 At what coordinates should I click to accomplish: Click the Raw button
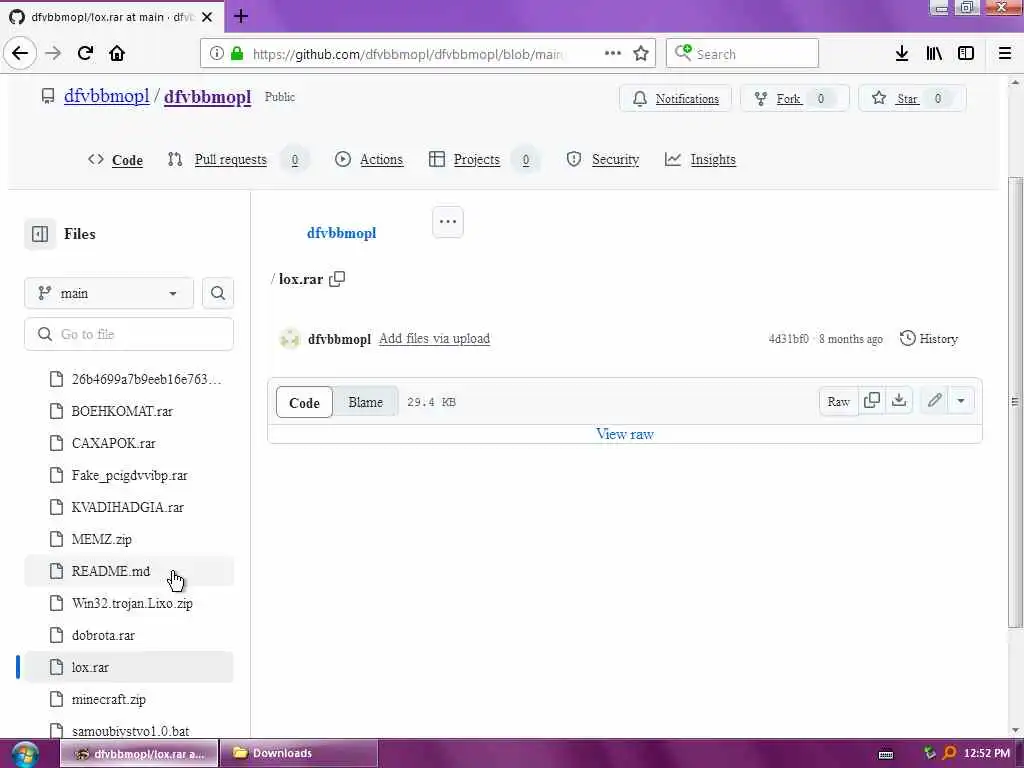(x=839, y=401)
